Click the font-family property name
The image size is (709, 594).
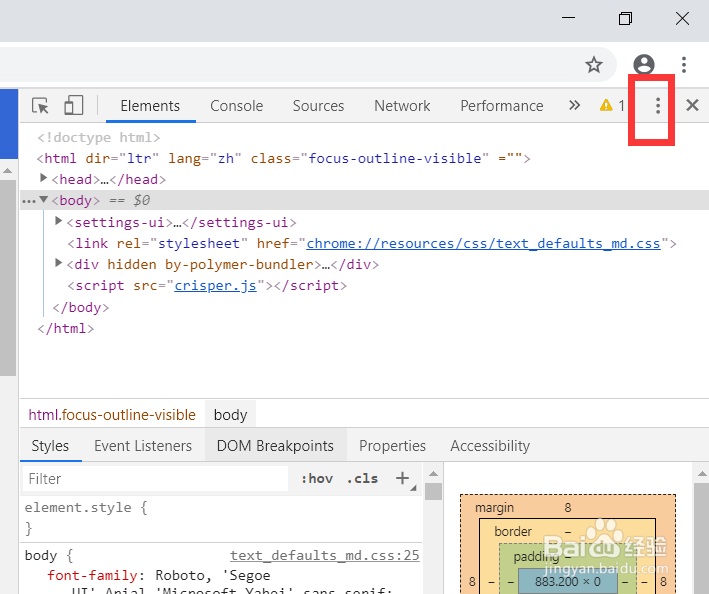tap(92, 575)
